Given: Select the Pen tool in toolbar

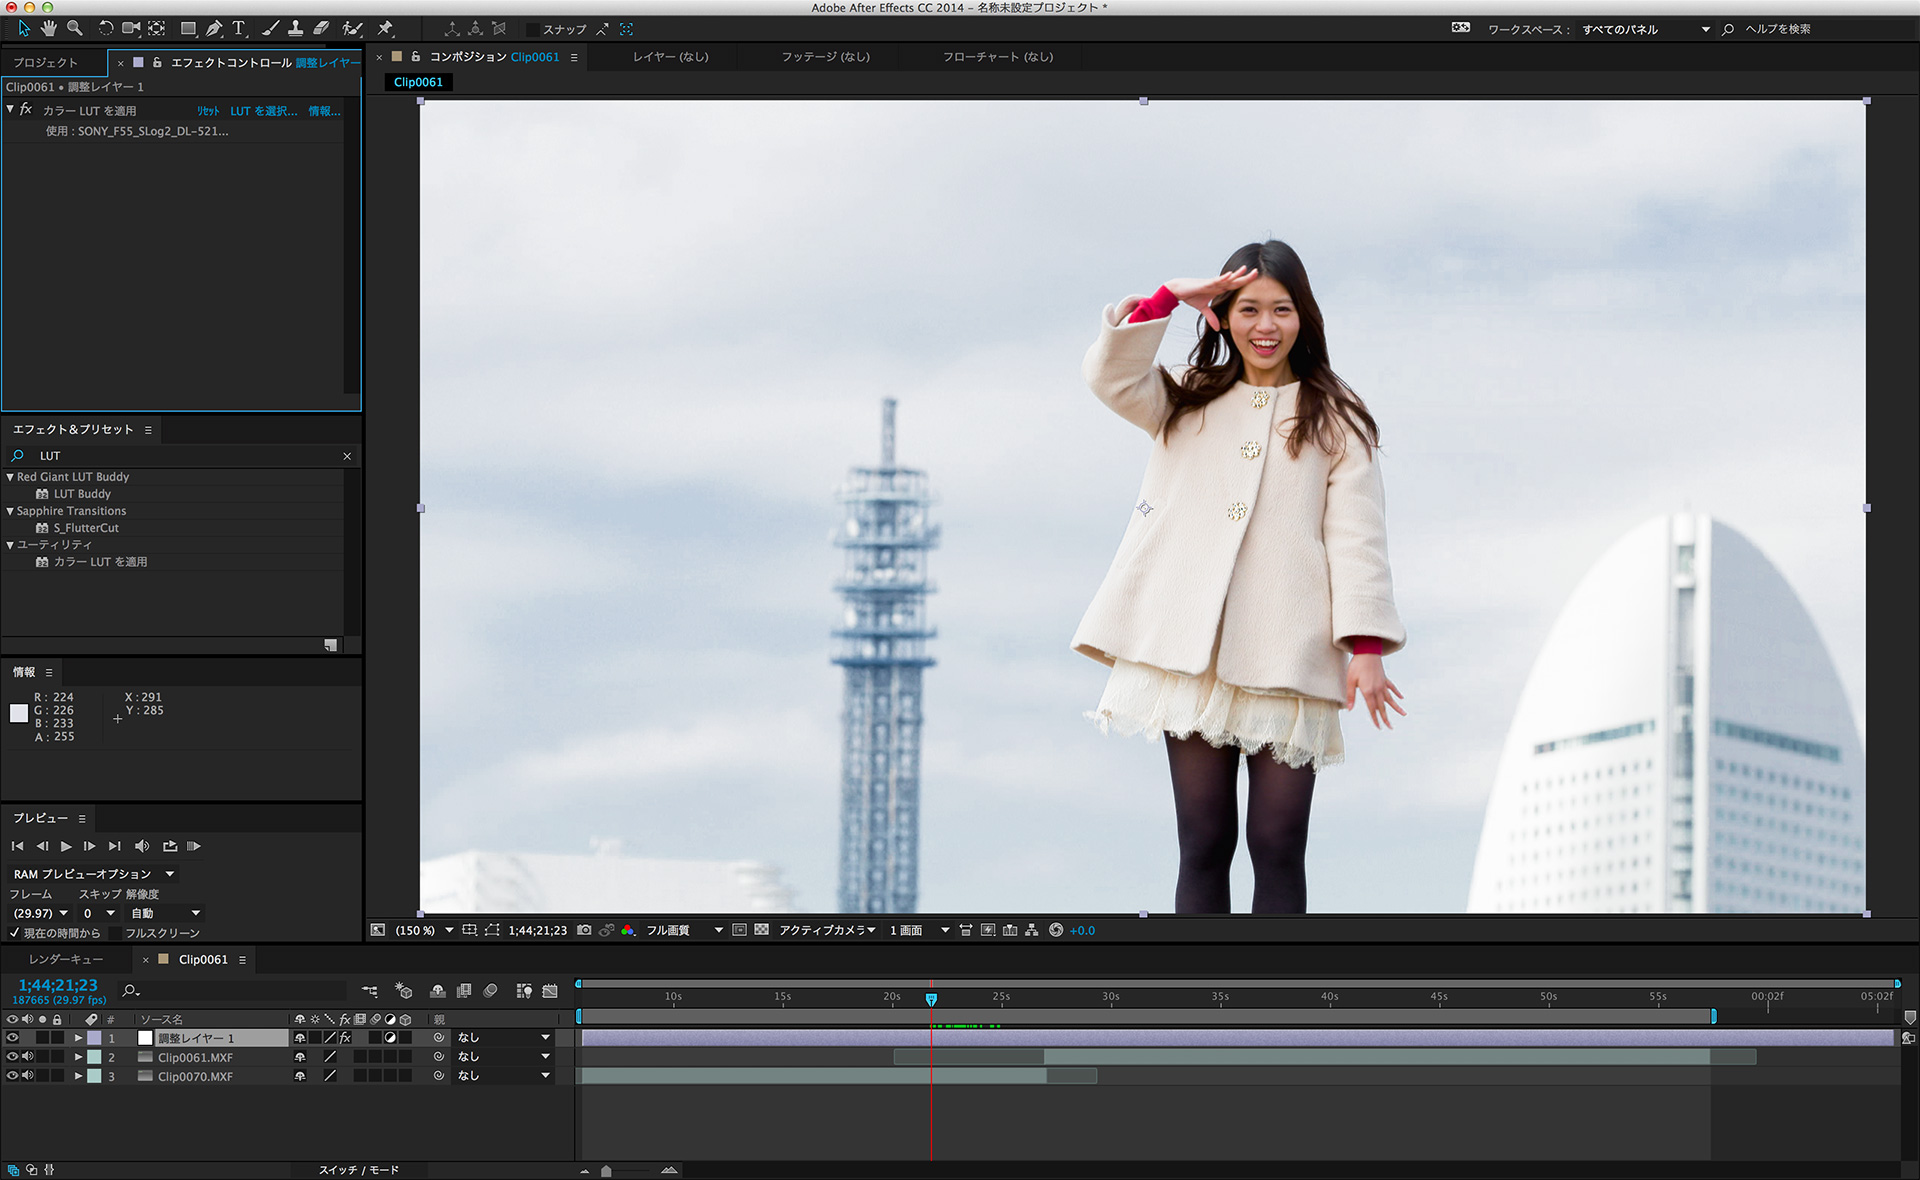Looking at the screenshot, I should [x=214, y=29].
